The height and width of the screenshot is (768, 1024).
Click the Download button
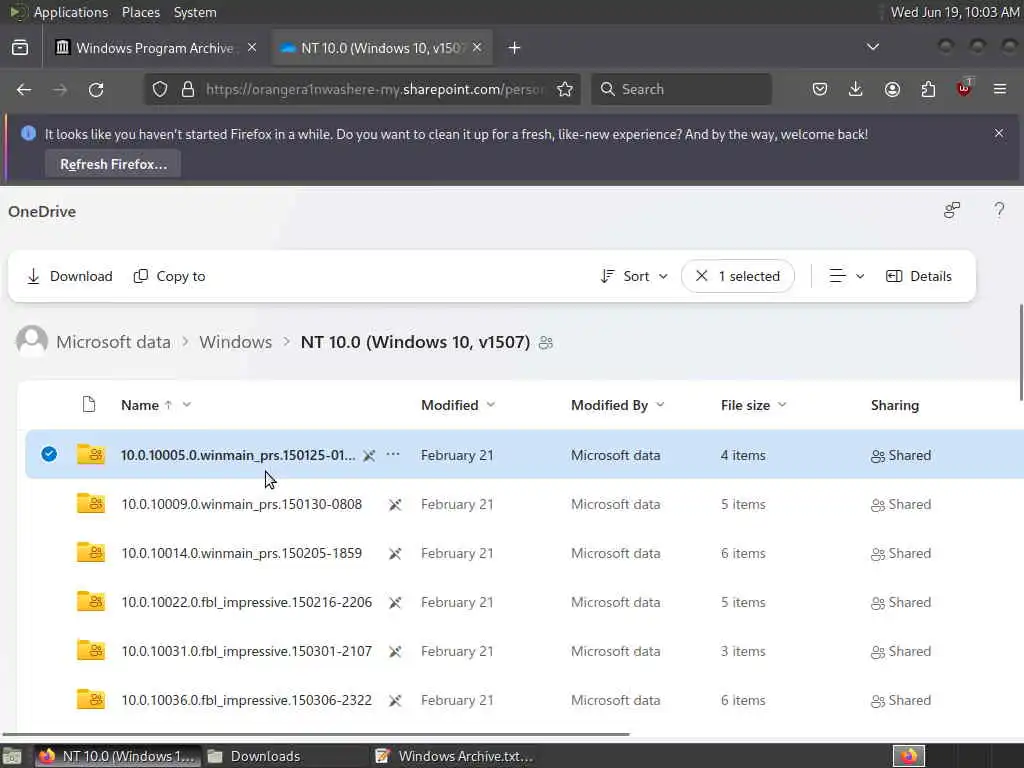tap(70, 276)
